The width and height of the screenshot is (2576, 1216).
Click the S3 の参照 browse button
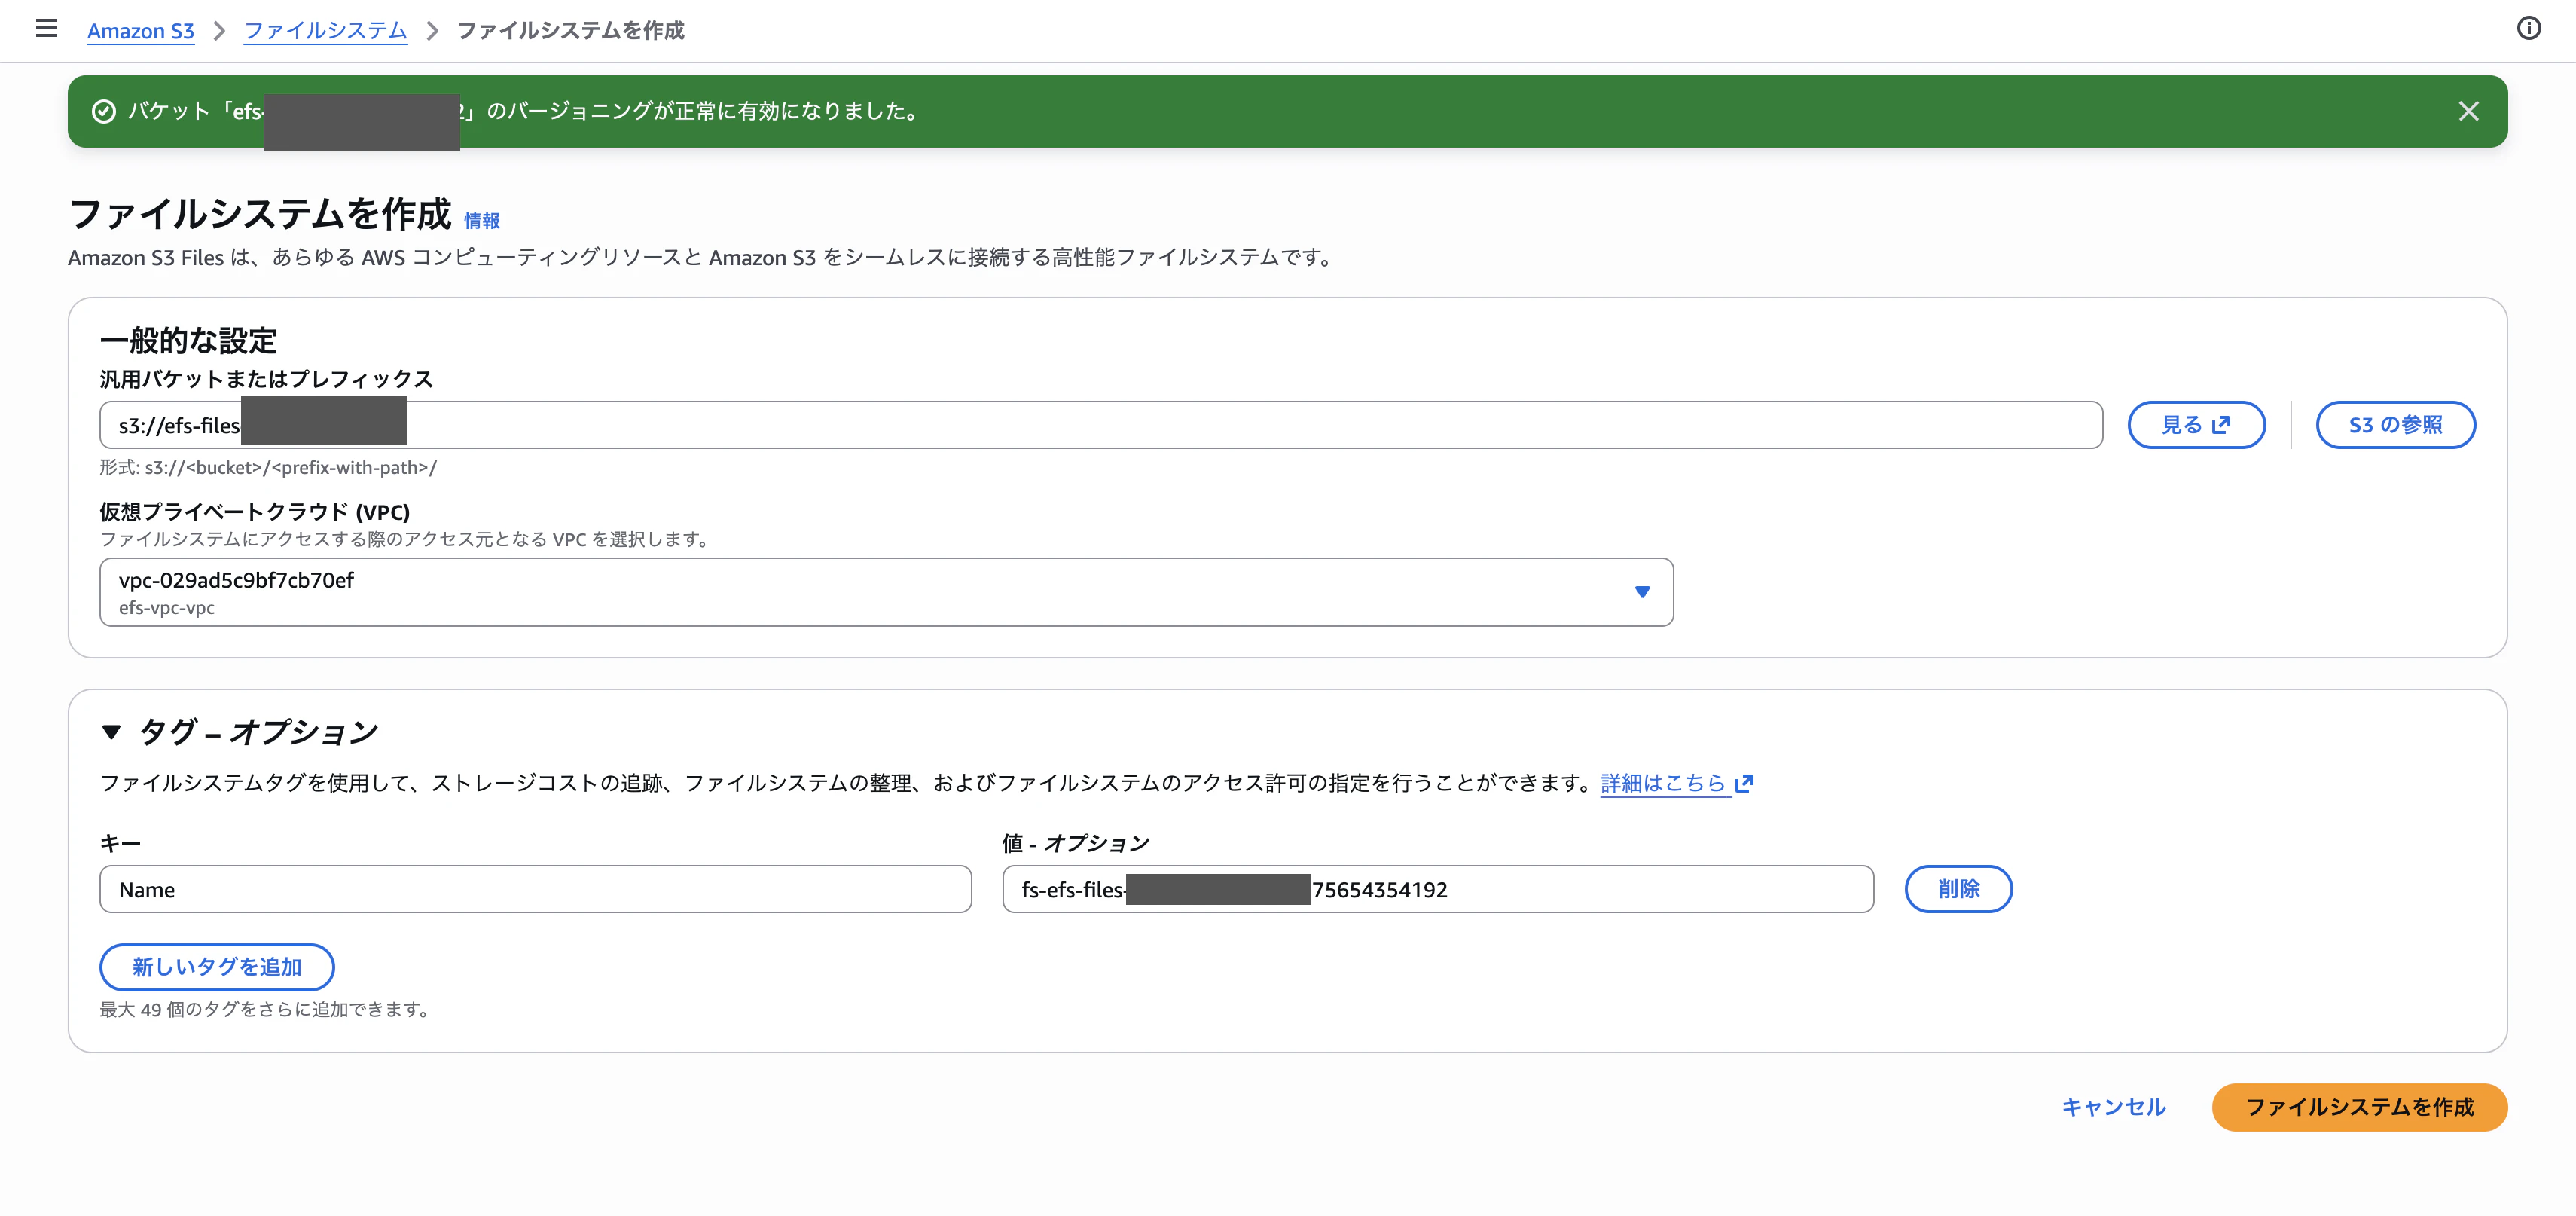click(2395, 425)
